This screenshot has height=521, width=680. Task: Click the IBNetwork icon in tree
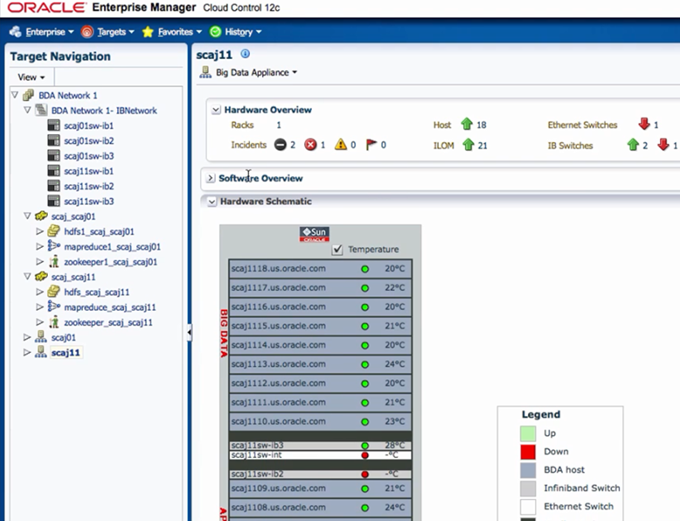41,110
